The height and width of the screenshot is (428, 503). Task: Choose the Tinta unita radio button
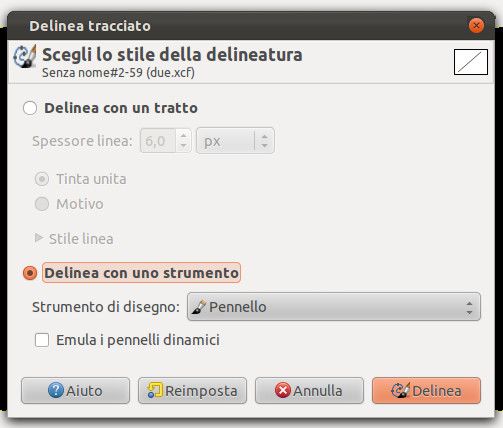[42, 179]
